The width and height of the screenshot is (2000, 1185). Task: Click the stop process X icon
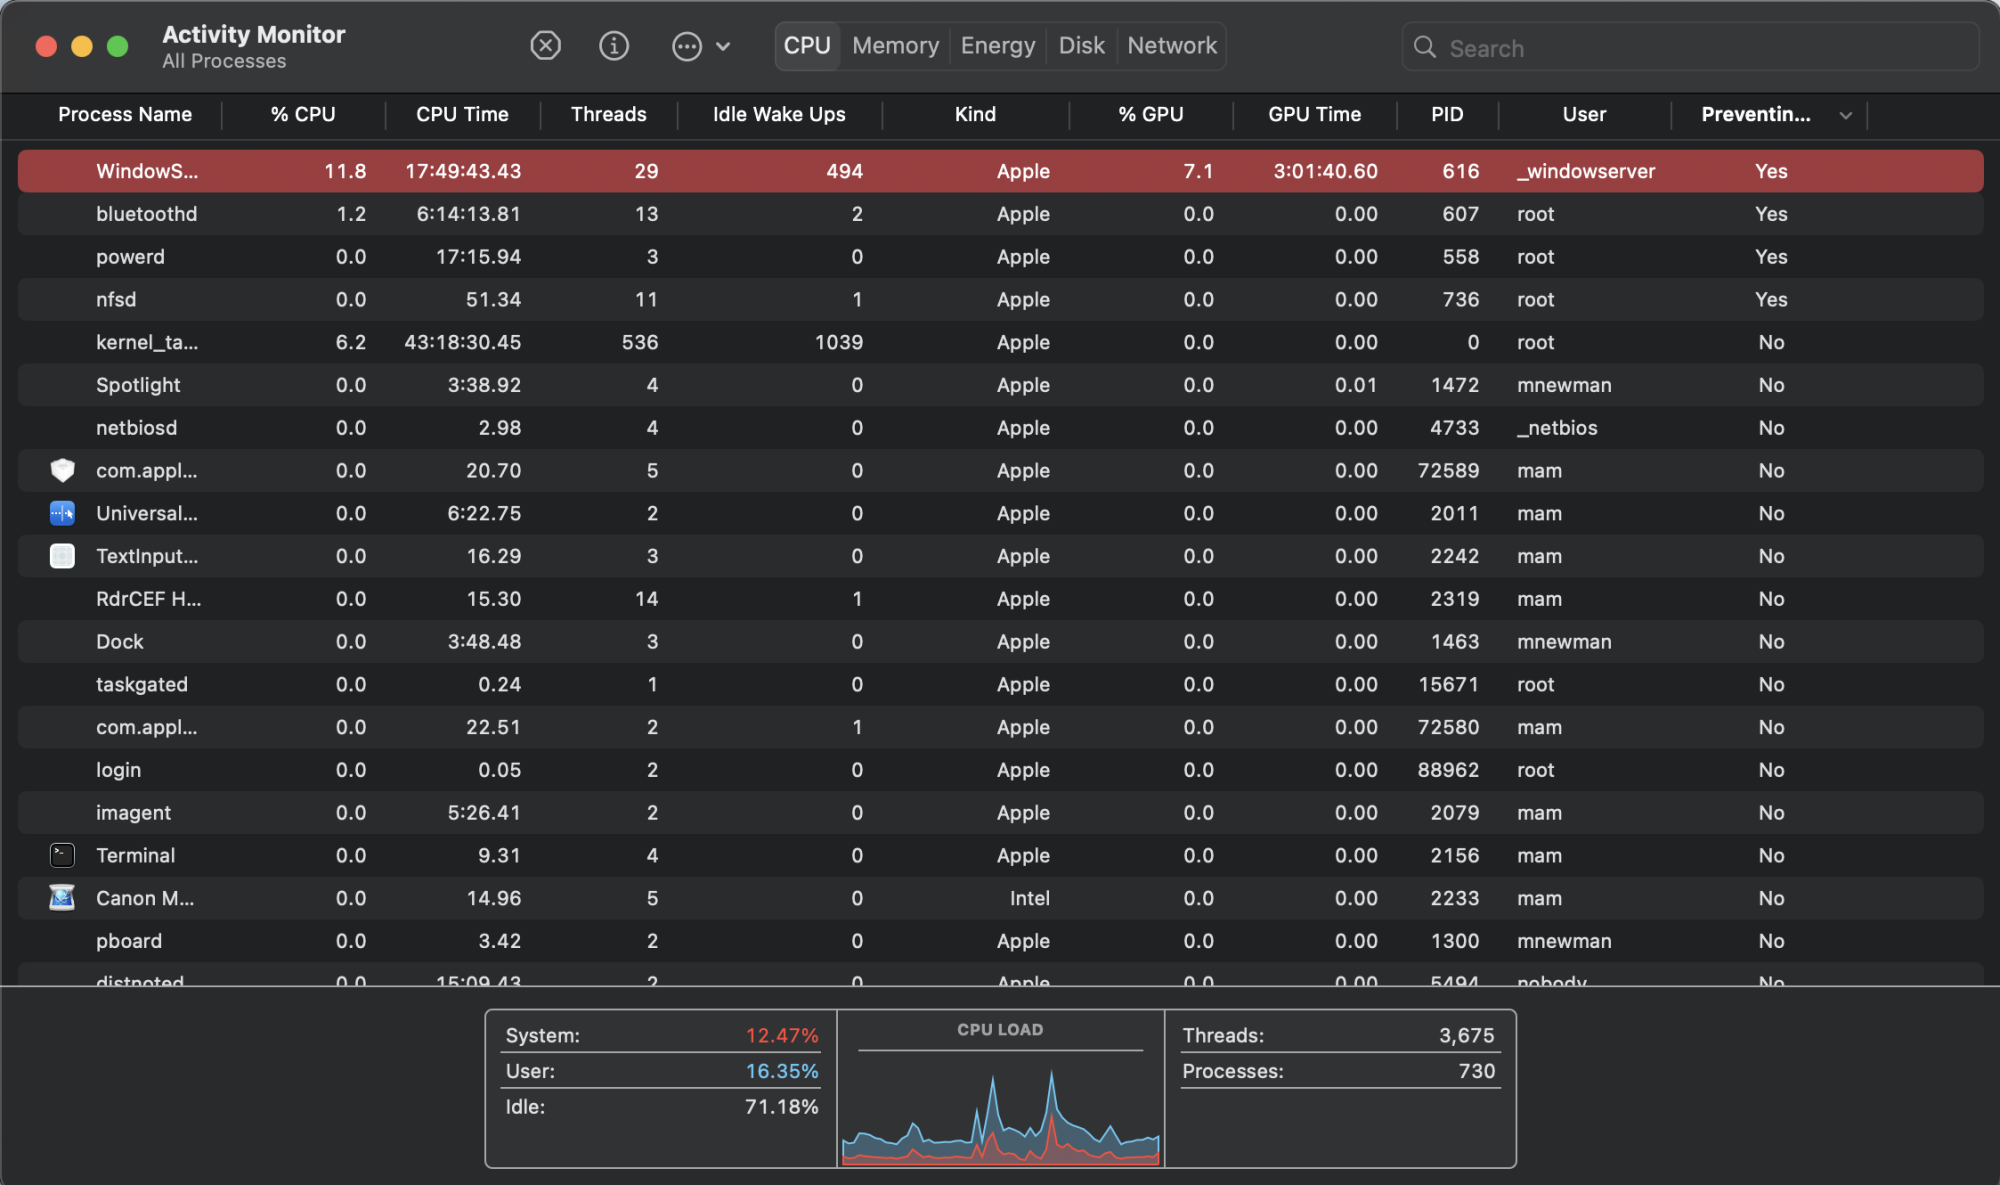pos(545,46)
